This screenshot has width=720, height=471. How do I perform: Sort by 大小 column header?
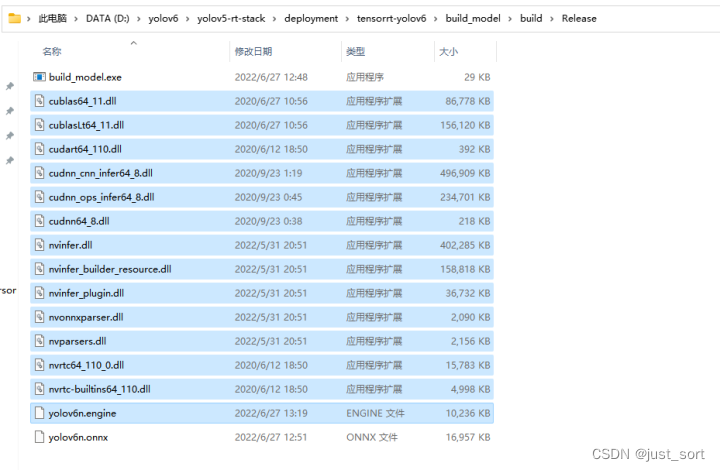click(x=449, y=51)
